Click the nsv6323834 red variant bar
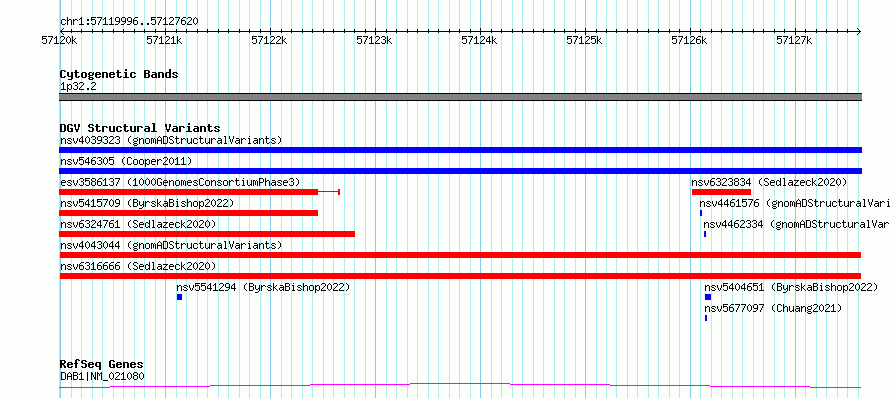The image size is (890, 398). tap(721, 192)
